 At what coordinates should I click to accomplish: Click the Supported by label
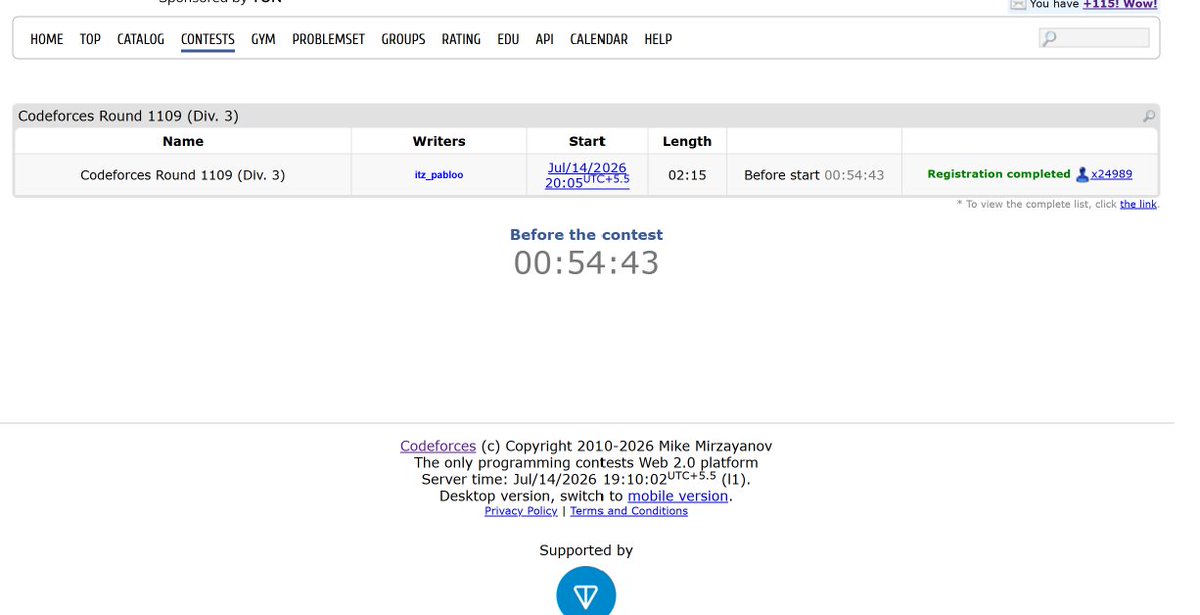tap(586, 550)
